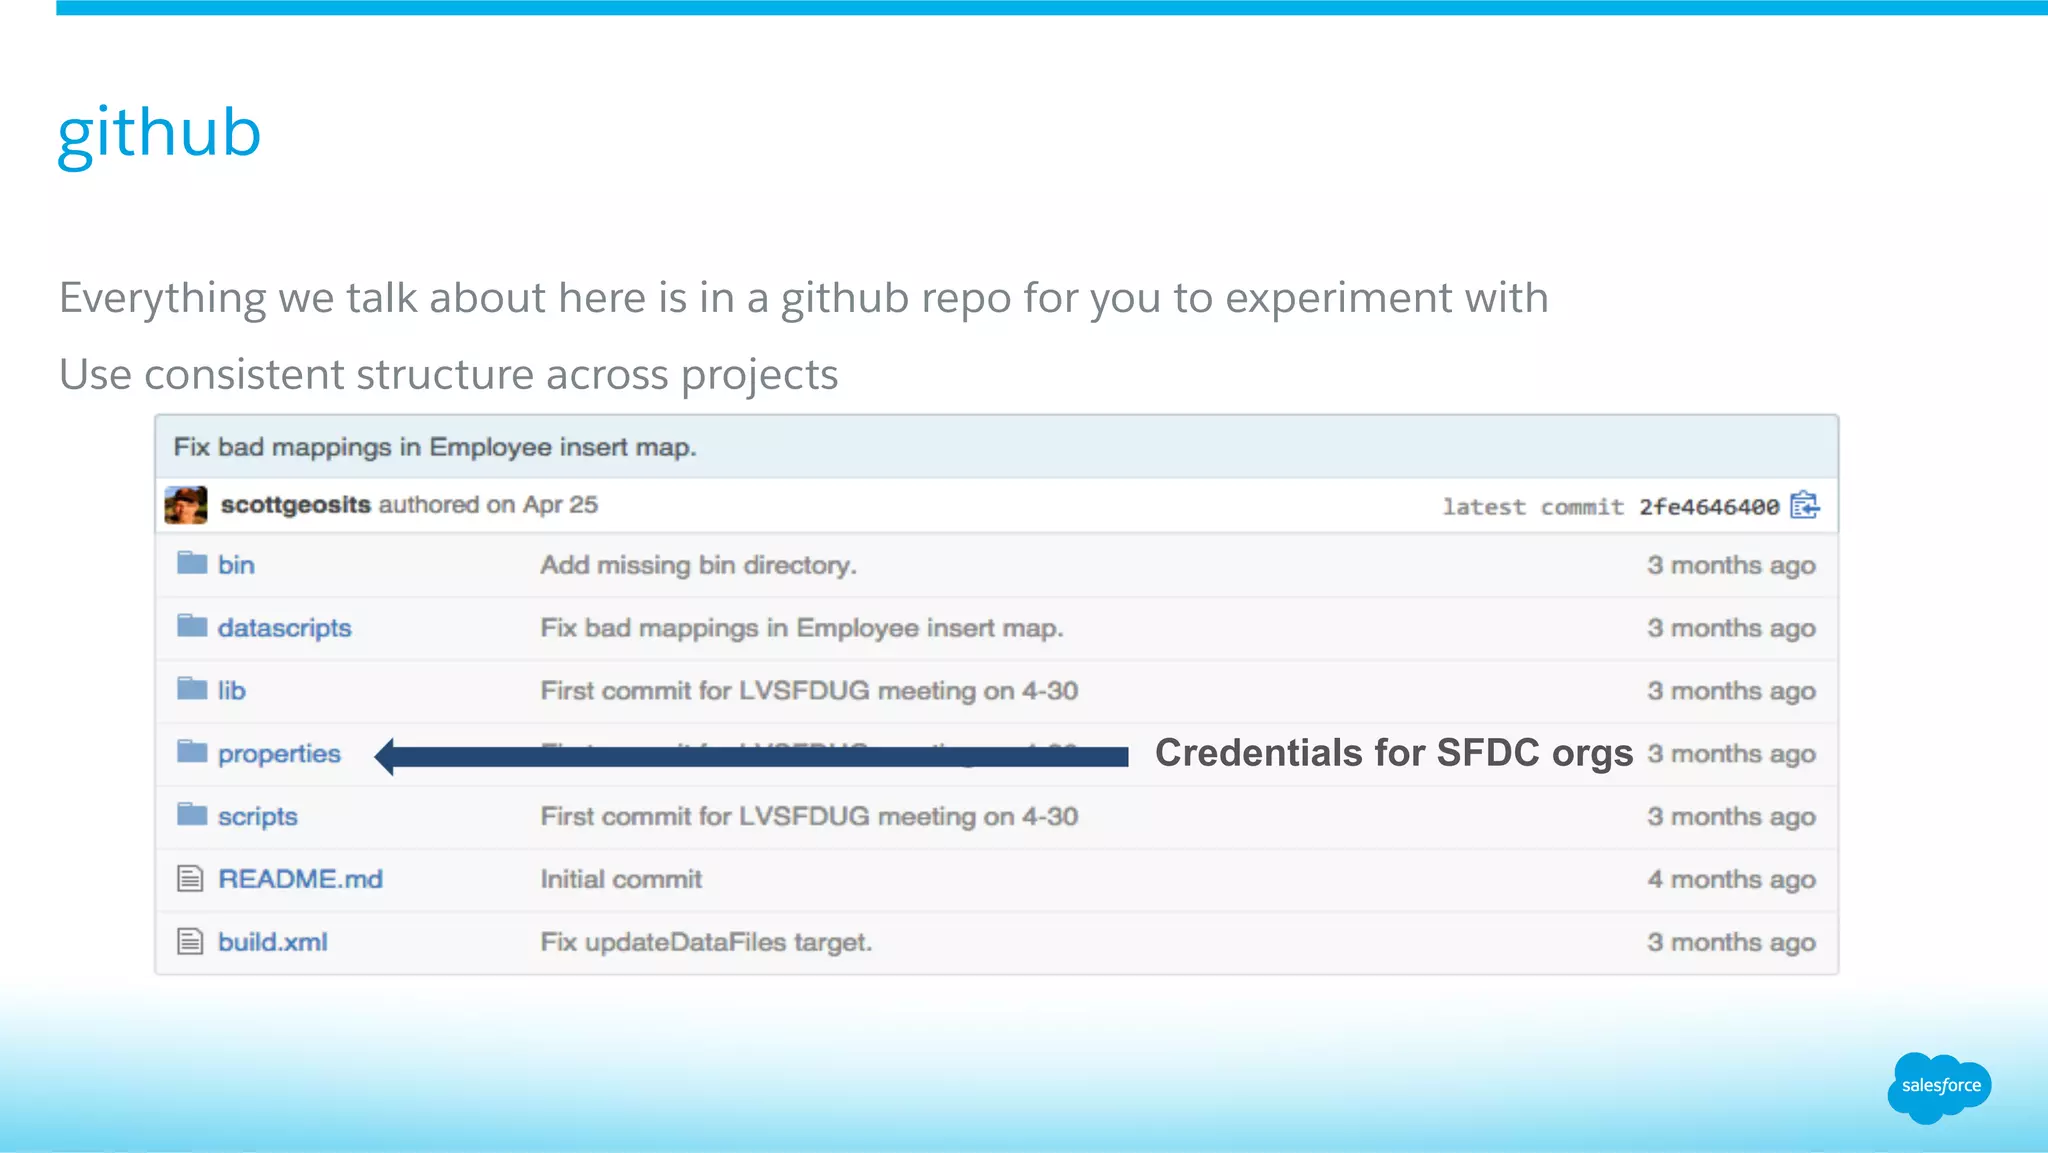Click header commit message 'Fix bad mappings in Employee insert map.'
This screenshot has height=1153, width=2048.
pos(435,447)
